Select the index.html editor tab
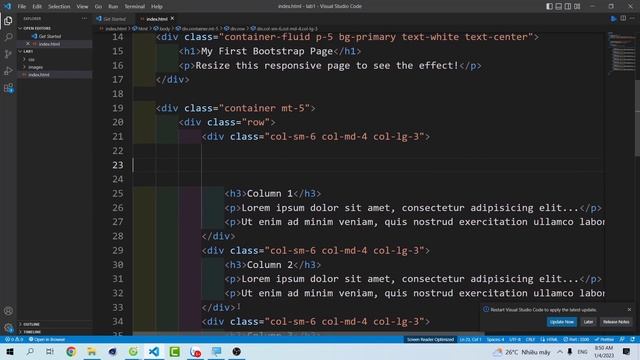 point(157,19)
